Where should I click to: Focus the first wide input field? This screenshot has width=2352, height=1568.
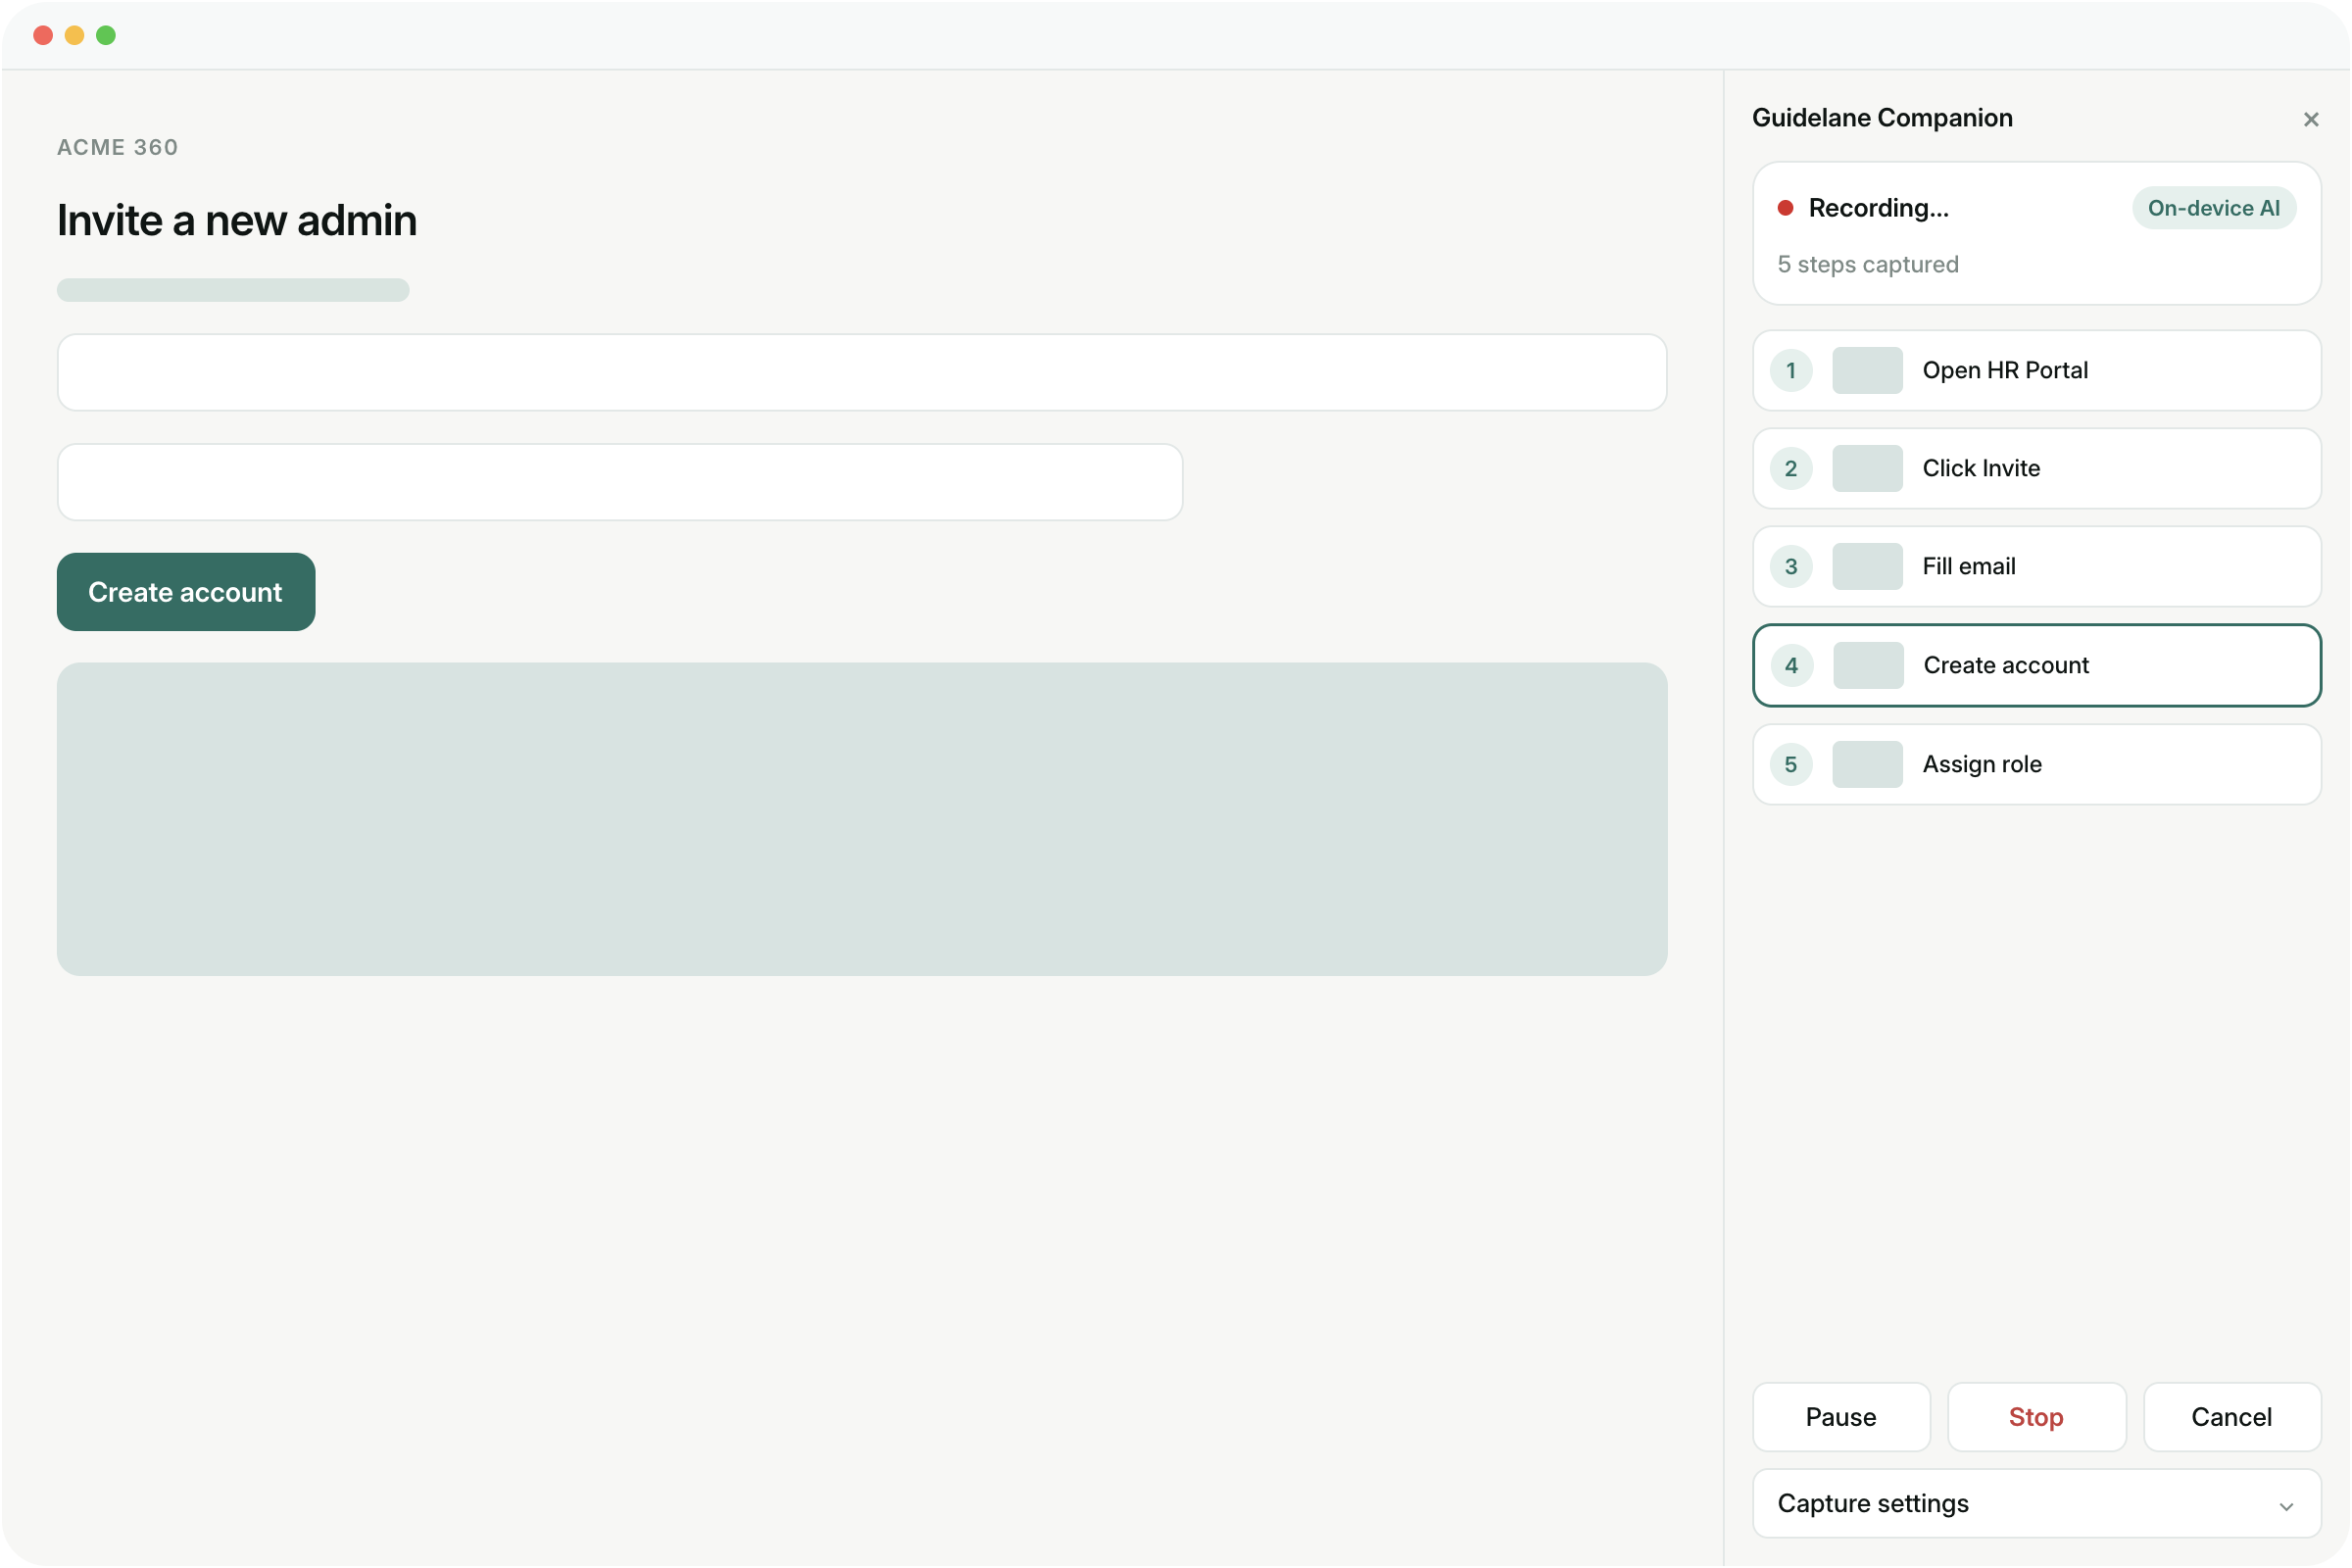click(862, 372)
